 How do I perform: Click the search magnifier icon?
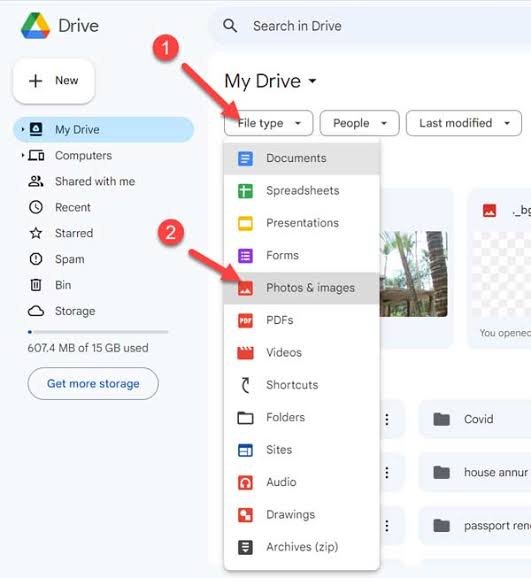(230, 26)
